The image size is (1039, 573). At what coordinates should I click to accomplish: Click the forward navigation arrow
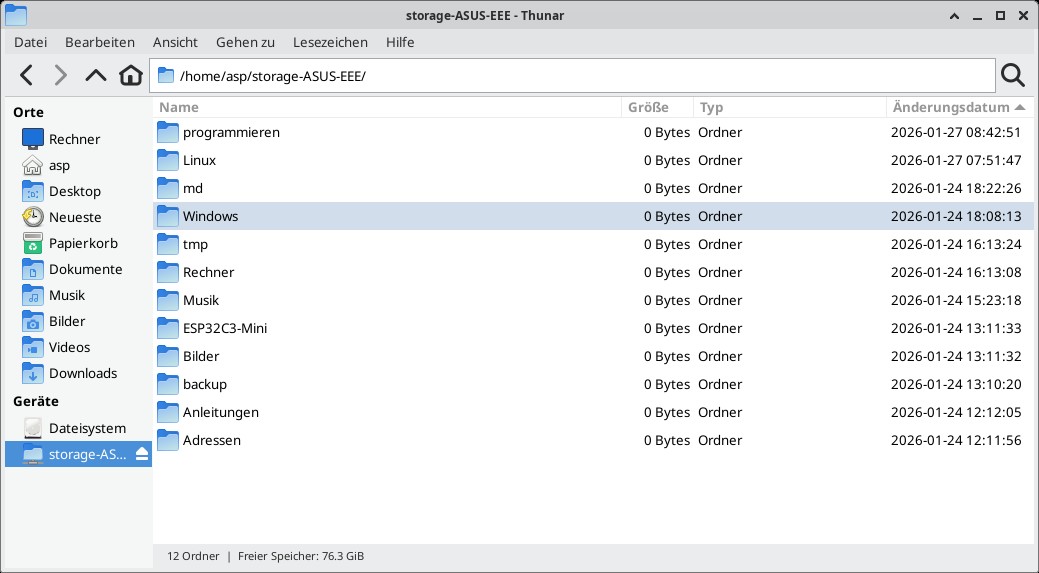coord(61,75)
